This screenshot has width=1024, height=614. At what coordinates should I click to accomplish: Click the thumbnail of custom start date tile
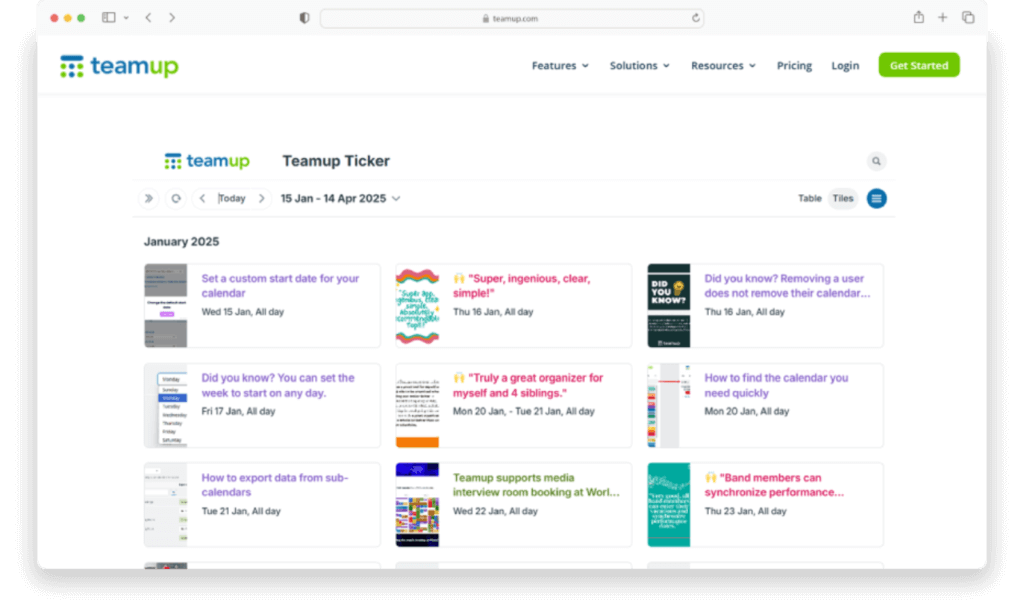pos(166,306)
